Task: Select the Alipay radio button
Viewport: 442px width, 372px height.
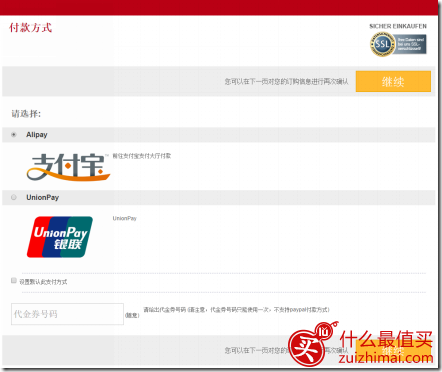Action: pyautogui.click(x=14, y=135)
